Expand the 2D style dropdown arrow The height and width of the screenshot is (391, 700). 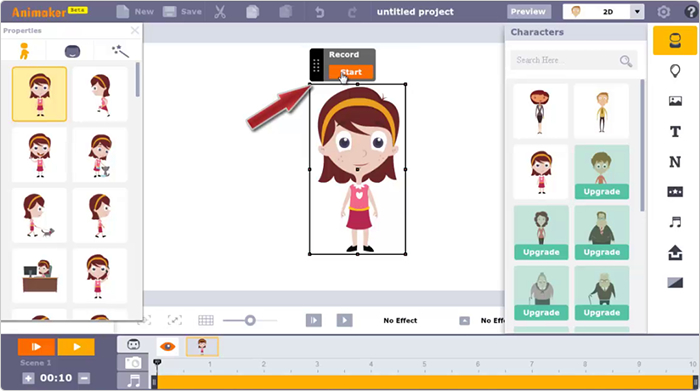[x=637, y=12]
